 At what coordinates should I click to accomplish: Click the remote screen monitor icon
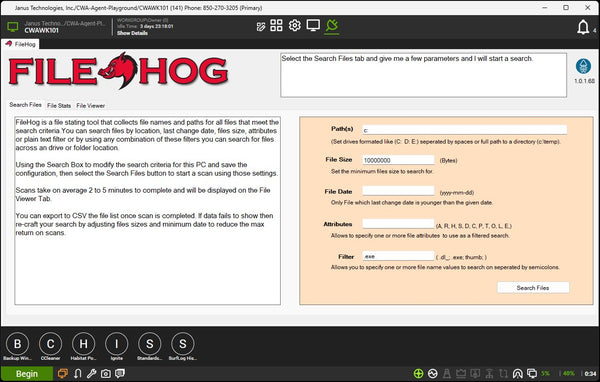tap(313, 26)
